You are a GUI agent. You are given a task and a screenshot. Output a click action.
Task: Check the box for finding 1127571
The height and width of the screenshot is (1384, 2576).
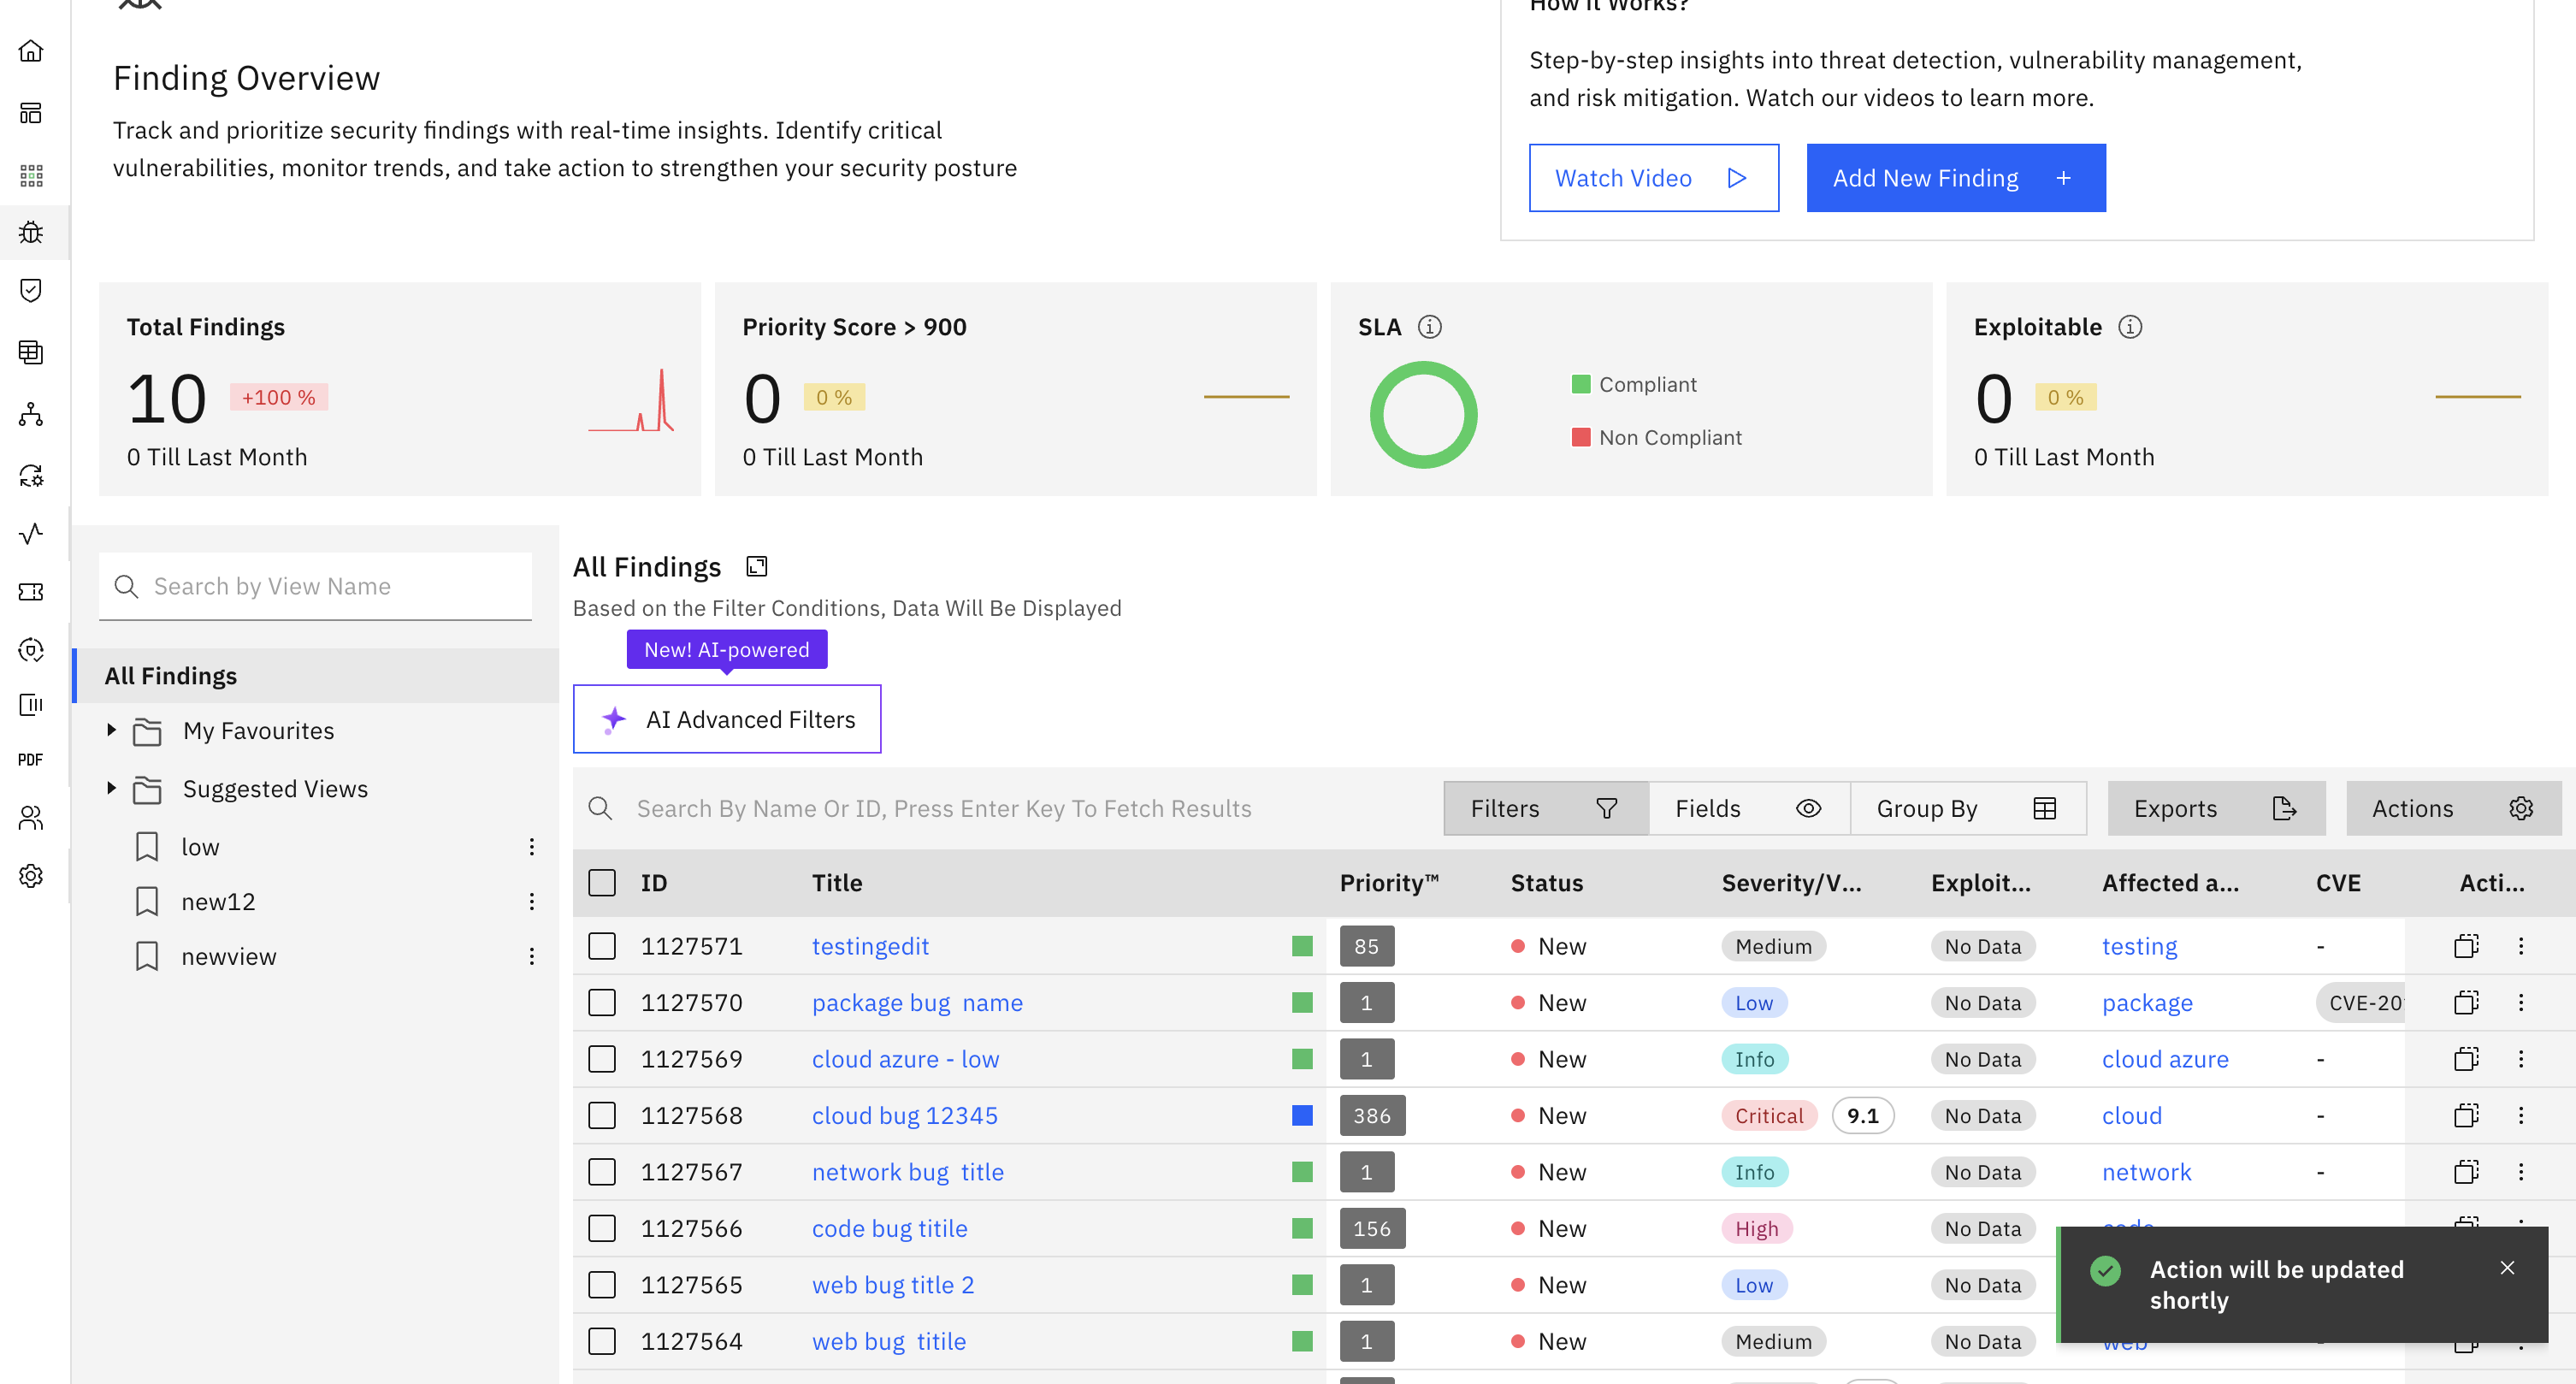(602, 946)
